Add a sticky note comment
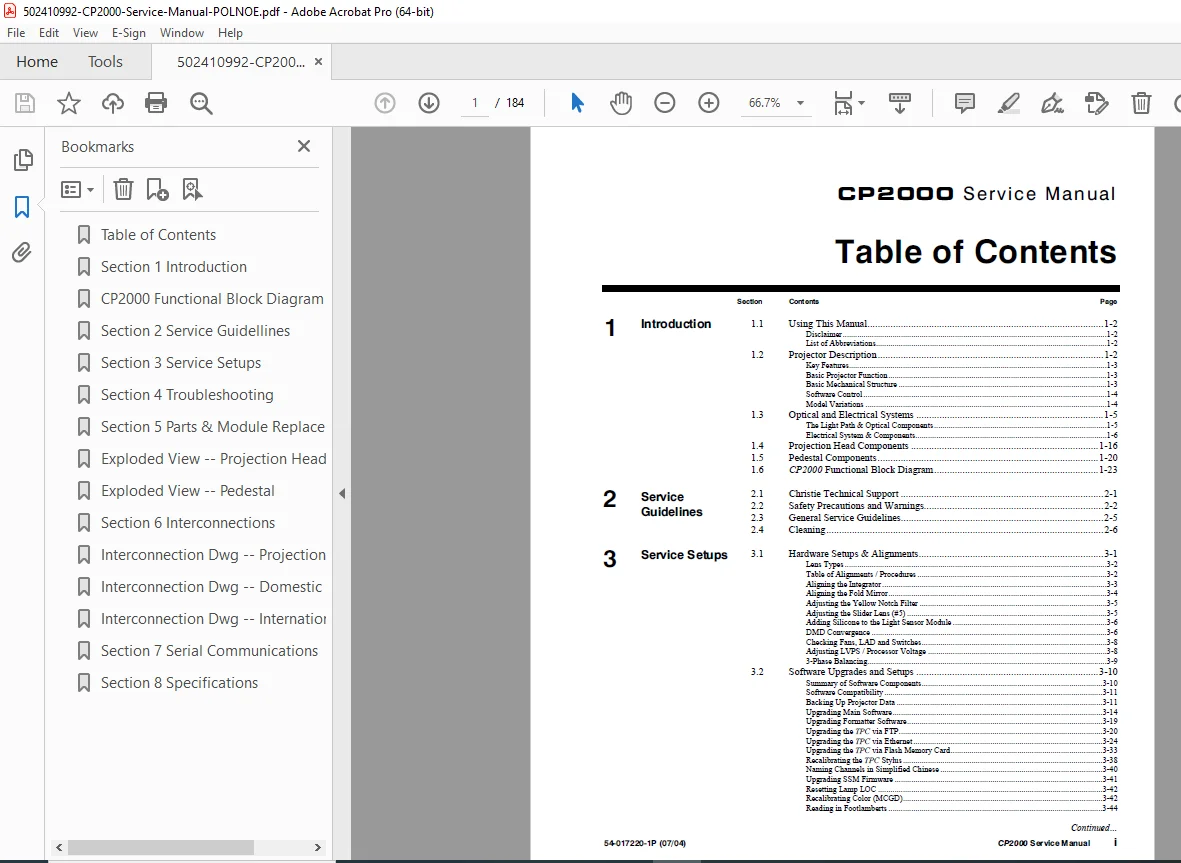This screenshot has height=863, width=1181. tap(964, 102)
